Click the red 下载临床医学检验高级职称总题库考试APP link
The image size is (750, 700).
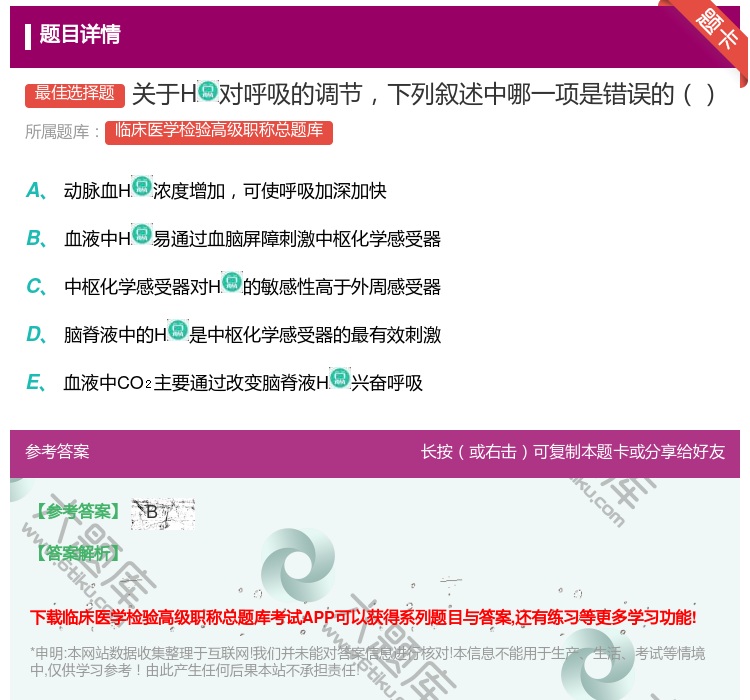(363, 617)
